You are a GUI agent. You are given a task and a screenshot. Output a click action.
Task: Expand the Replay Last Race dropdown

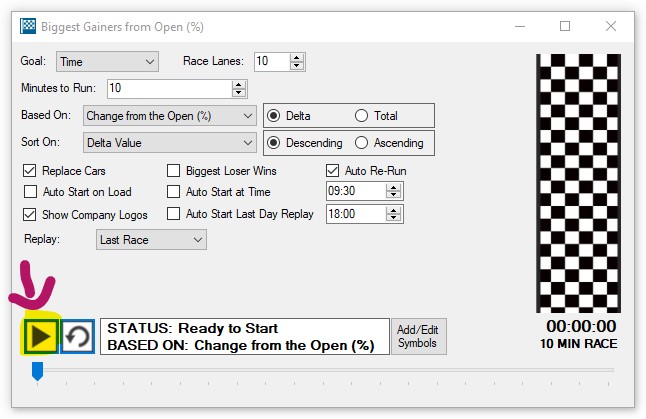tap(151, 240)
